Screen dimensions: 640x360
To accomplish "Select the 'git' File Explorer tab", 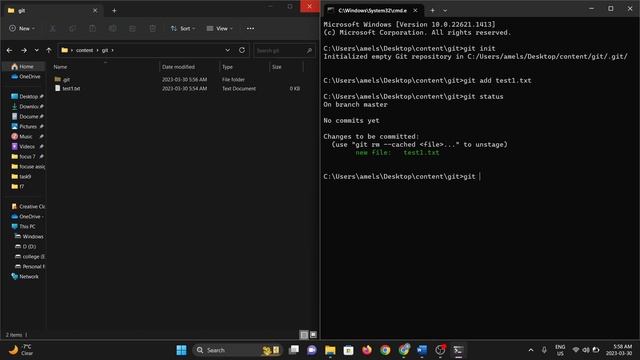I will (x=51, y=11).
